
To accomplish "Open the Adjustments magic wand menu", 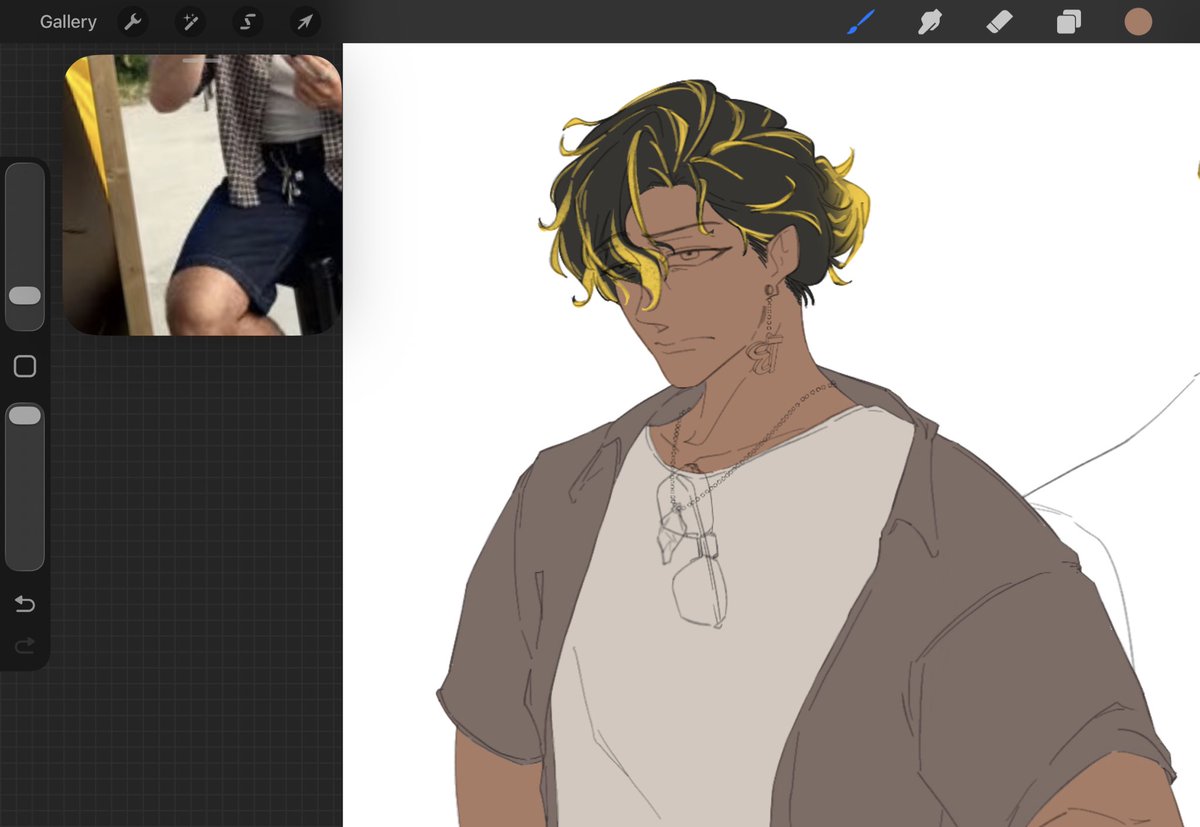I will click(189, 22).
